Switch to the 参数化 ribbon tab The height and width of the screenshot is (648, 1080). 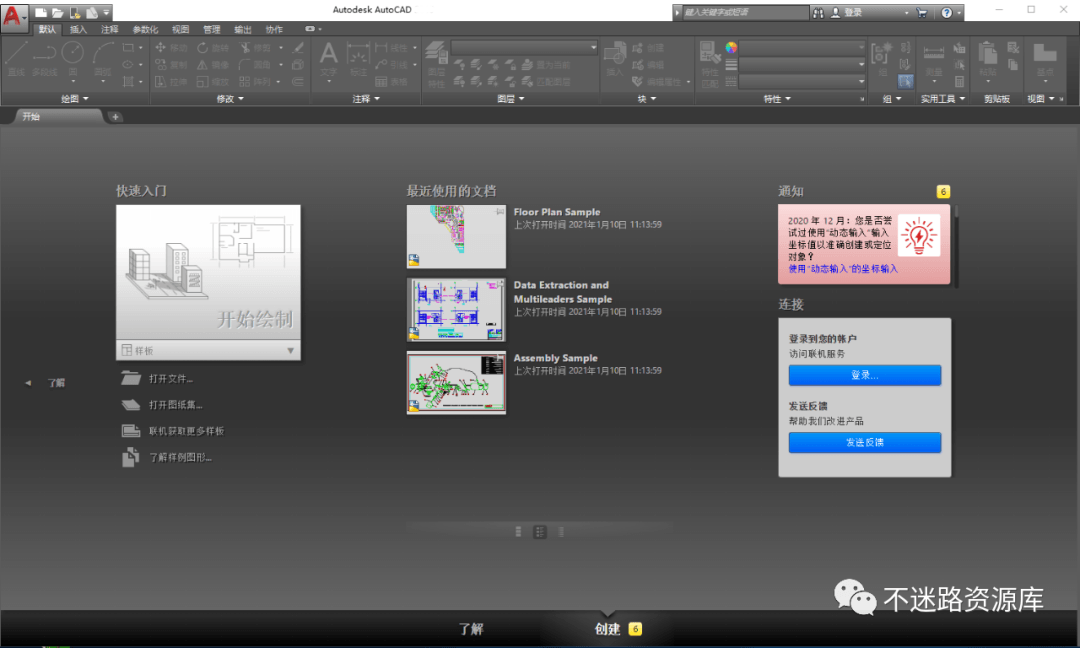pos(145,30)
